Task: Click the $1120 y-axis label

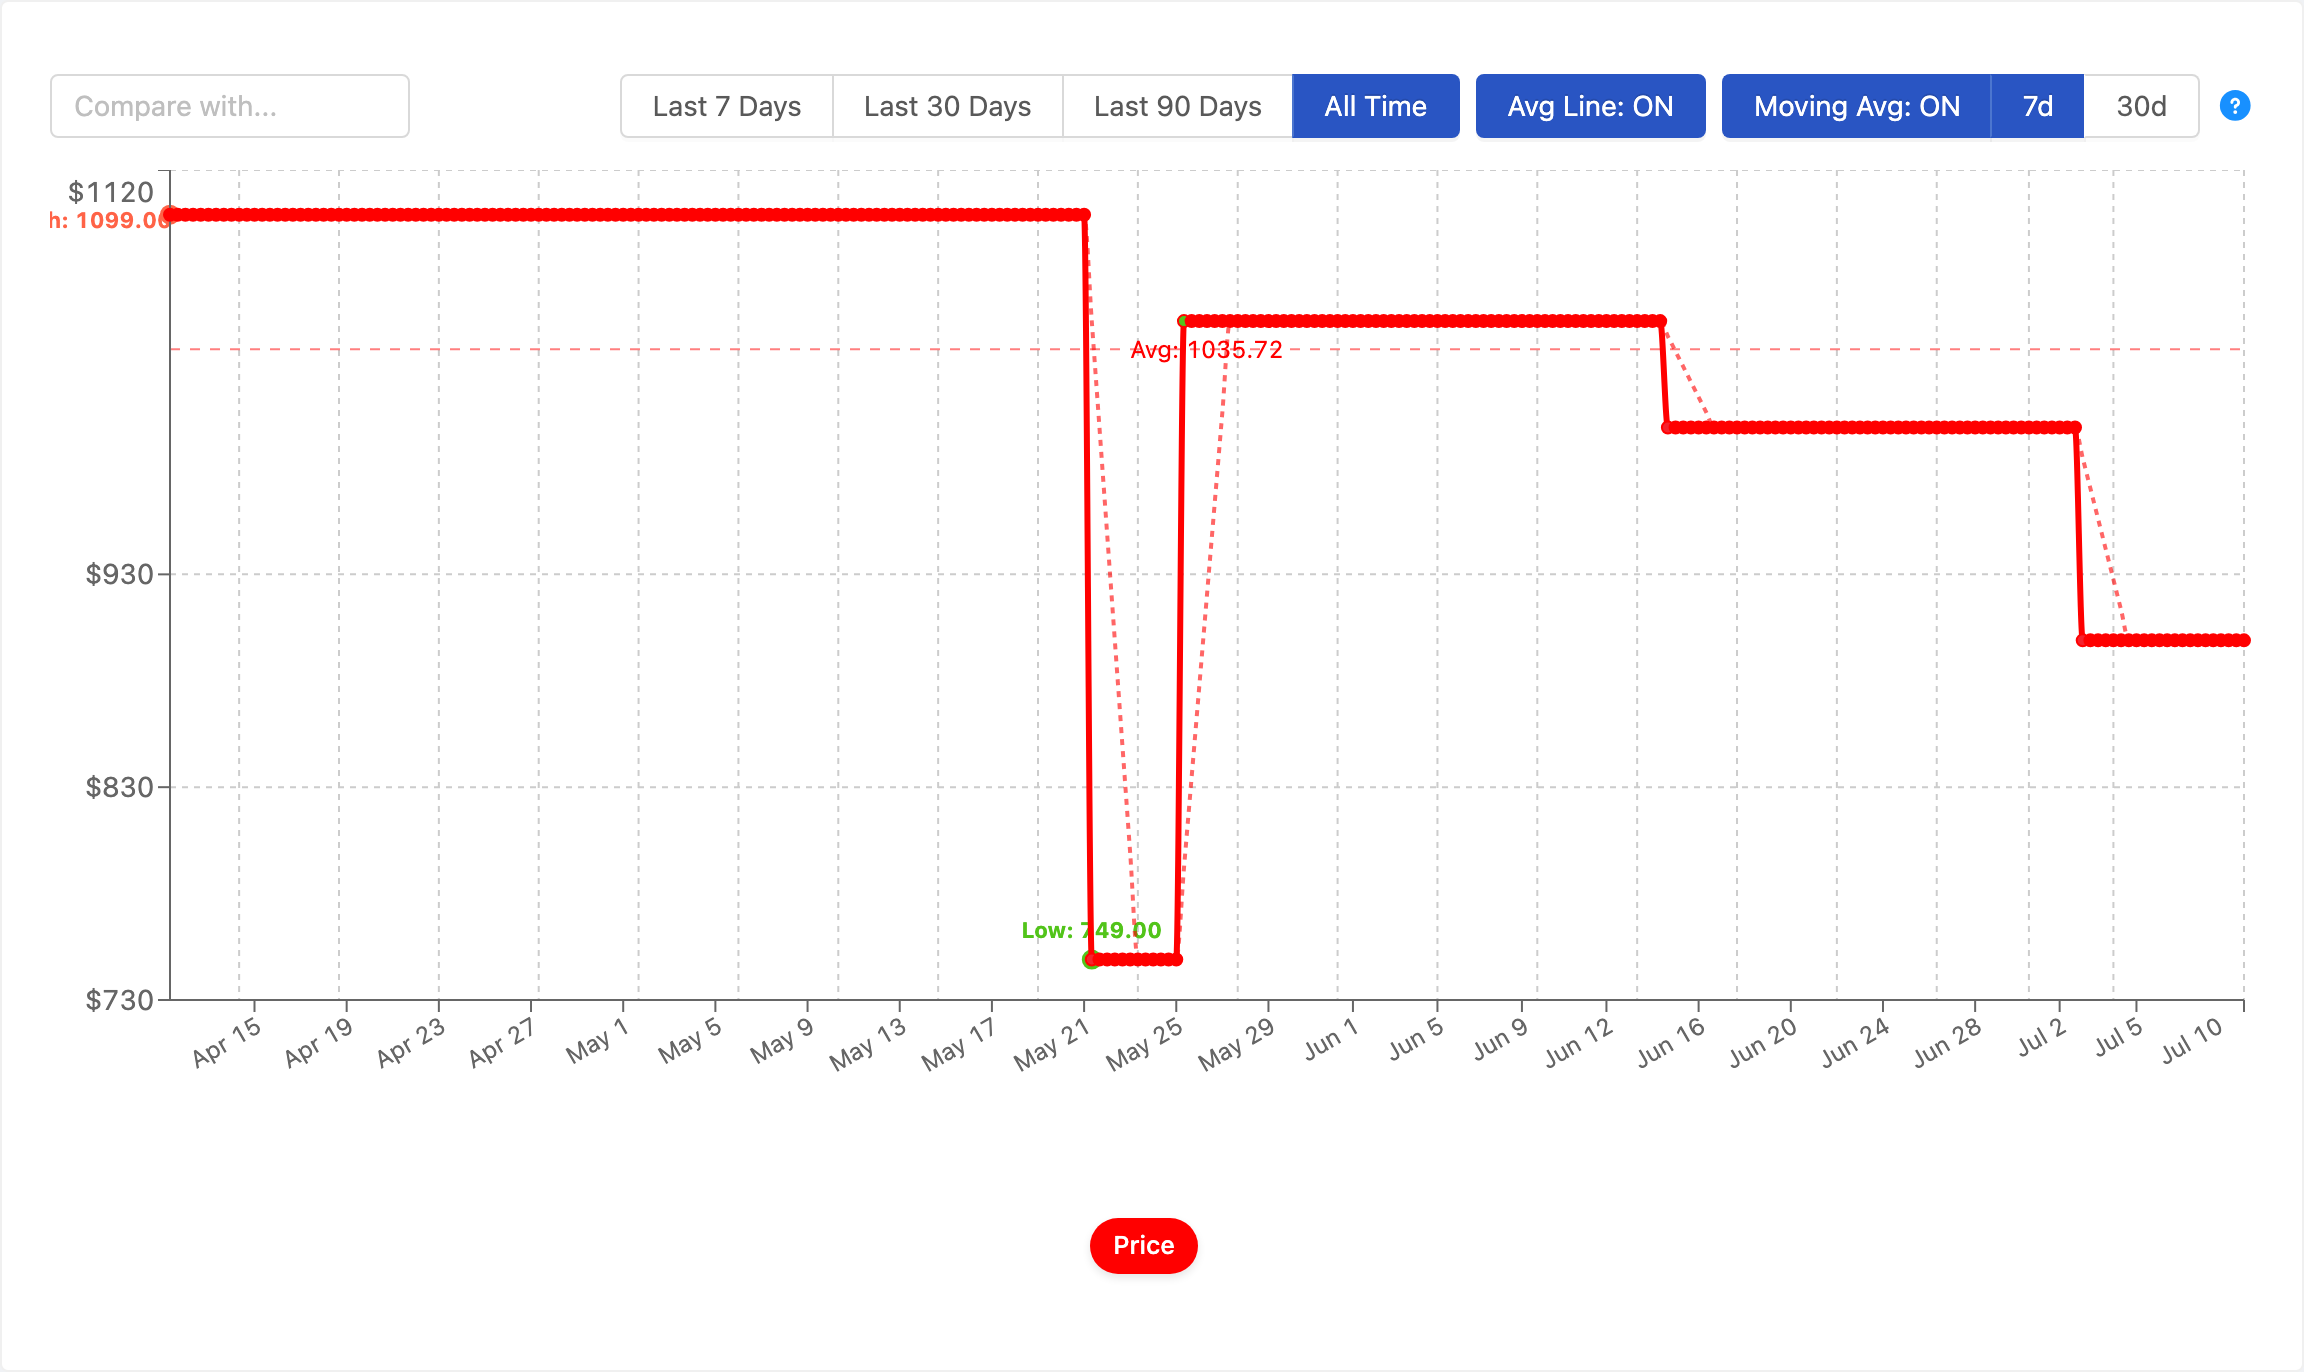Action: point(111,192)
